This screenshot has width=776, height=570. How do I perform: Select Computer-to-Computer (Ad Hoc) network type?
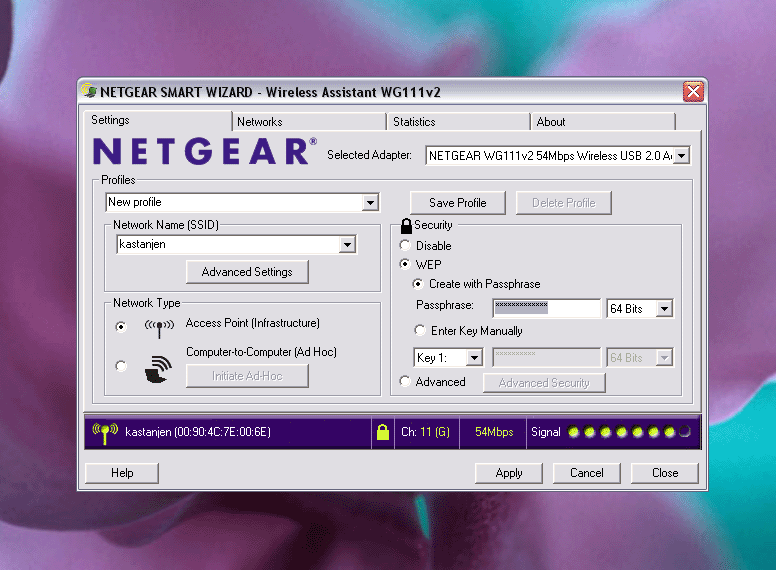click(121, 366)
